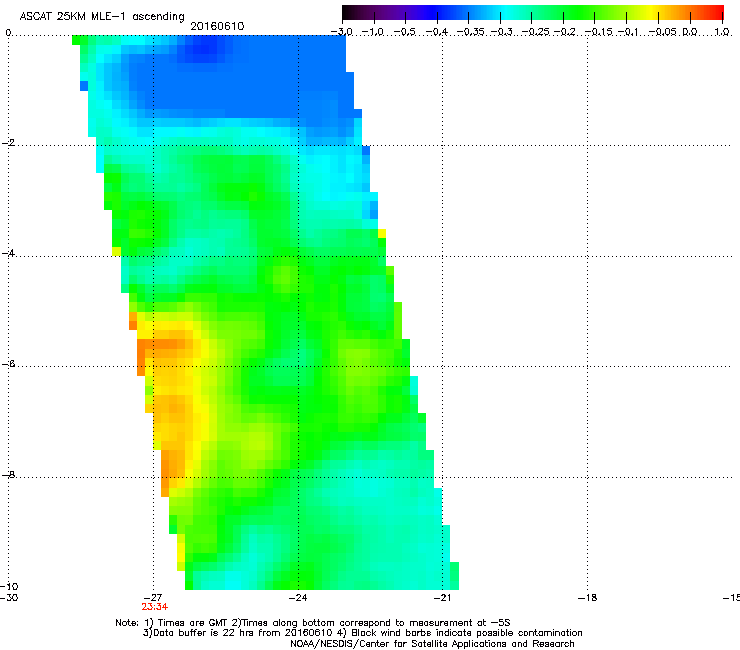The width and height of the screenshot is (740, 650).
Task: Click the NOAA/NESDIS credit line
Action: pyautogui.click(x=432, y=644)
